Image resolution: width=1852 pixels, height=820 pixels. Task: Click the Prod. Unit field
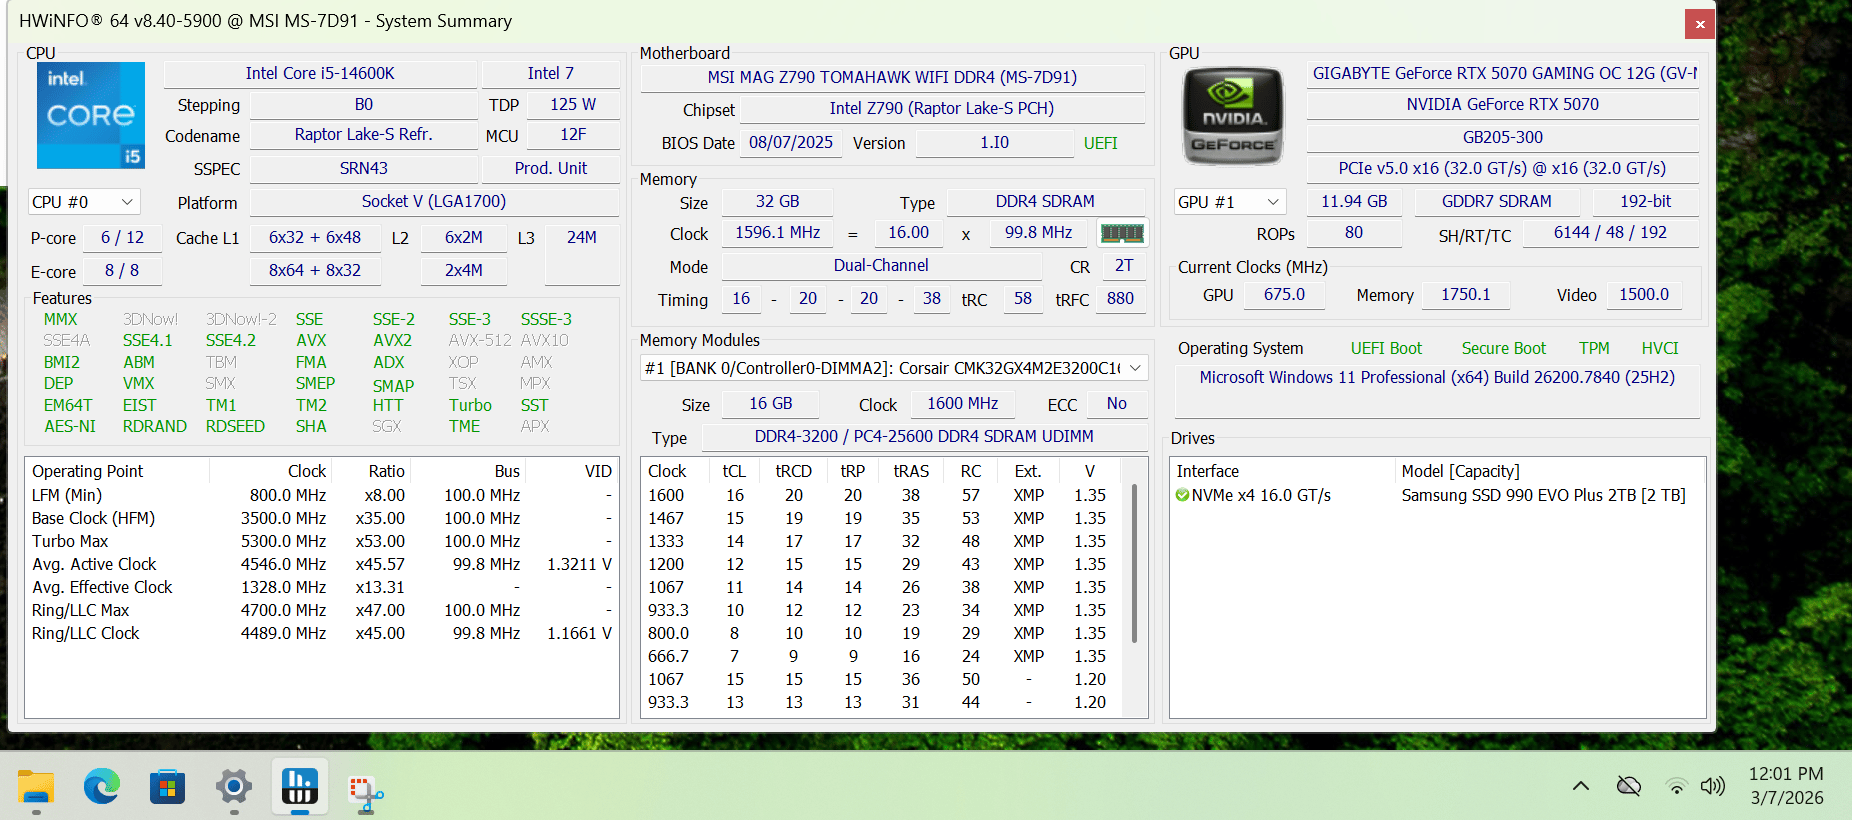[x=551, y=169]
